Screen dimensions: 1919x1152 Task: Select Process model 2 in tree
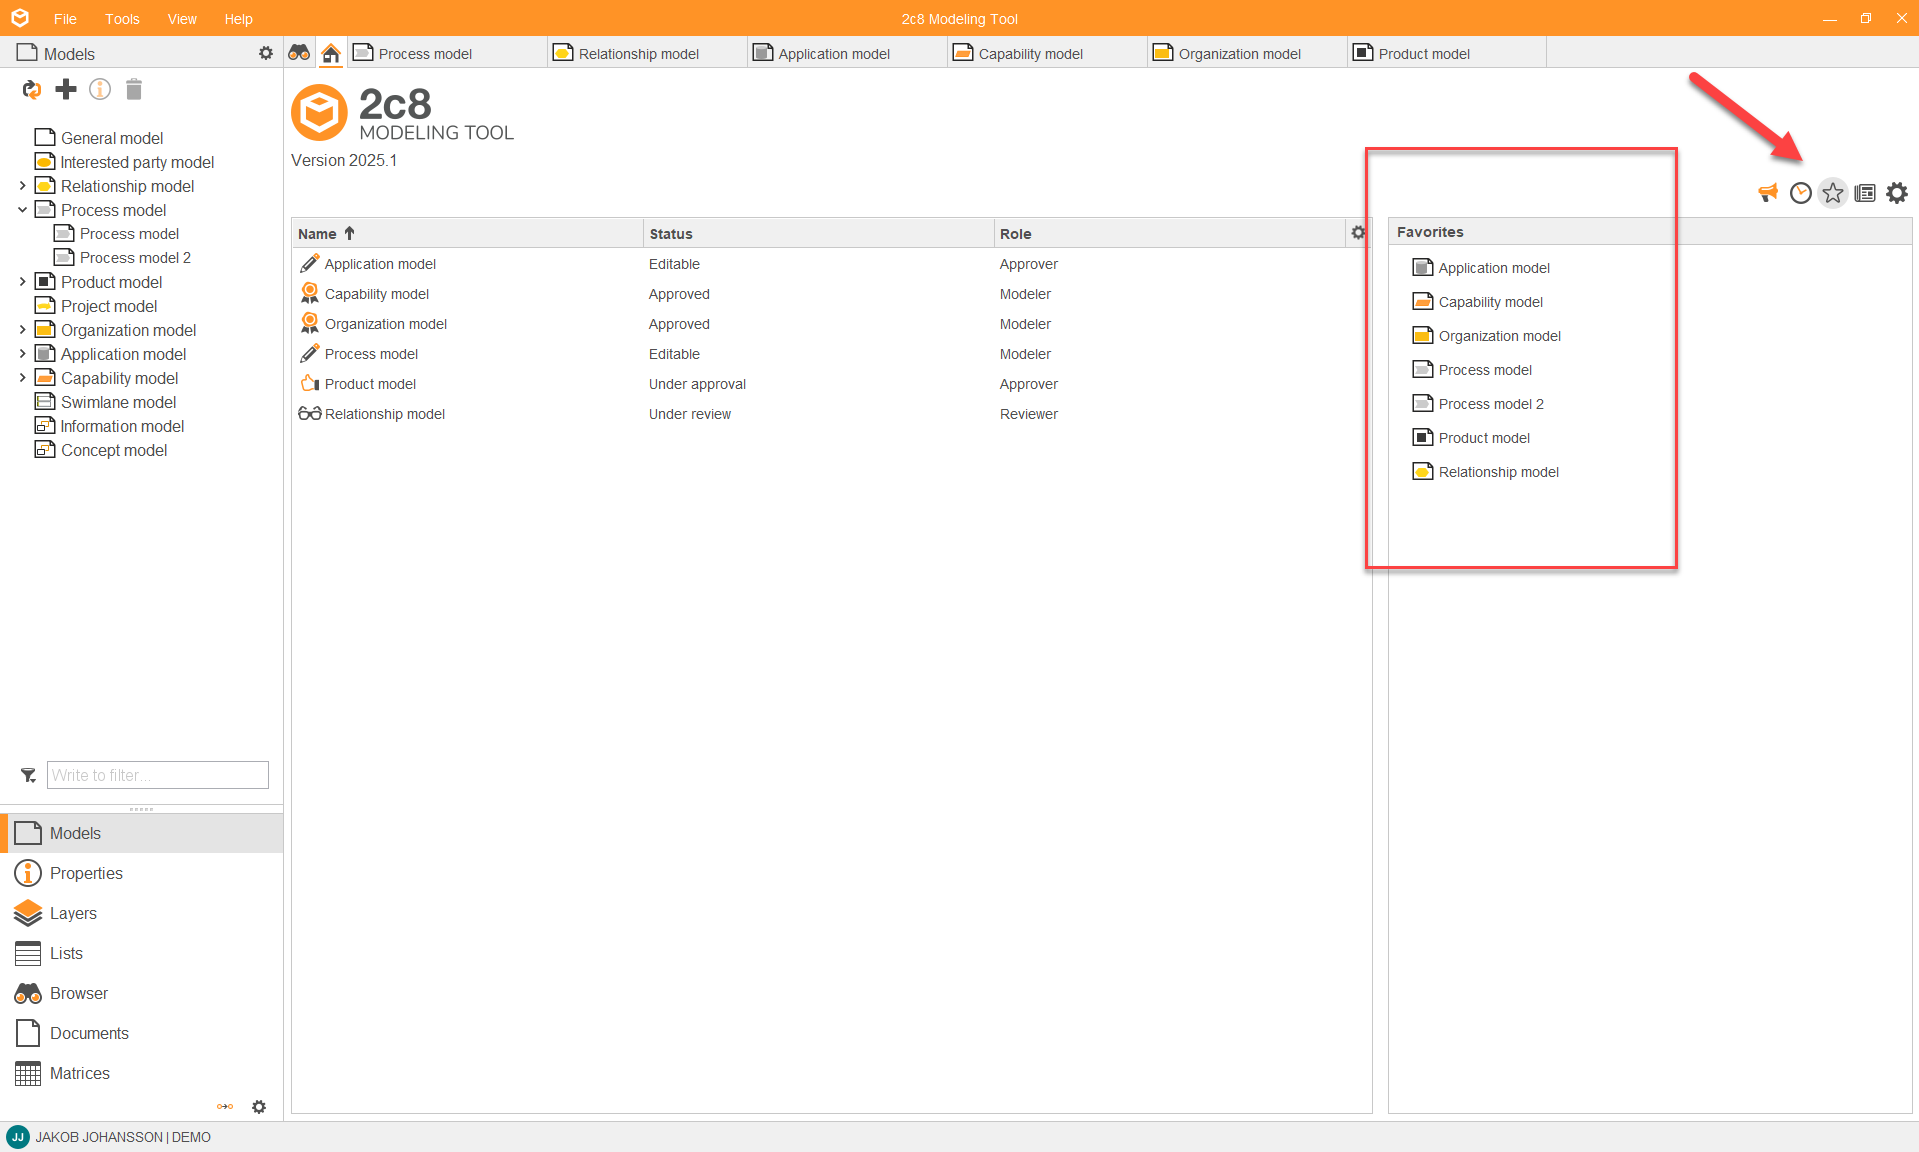(x=122, y=258)
